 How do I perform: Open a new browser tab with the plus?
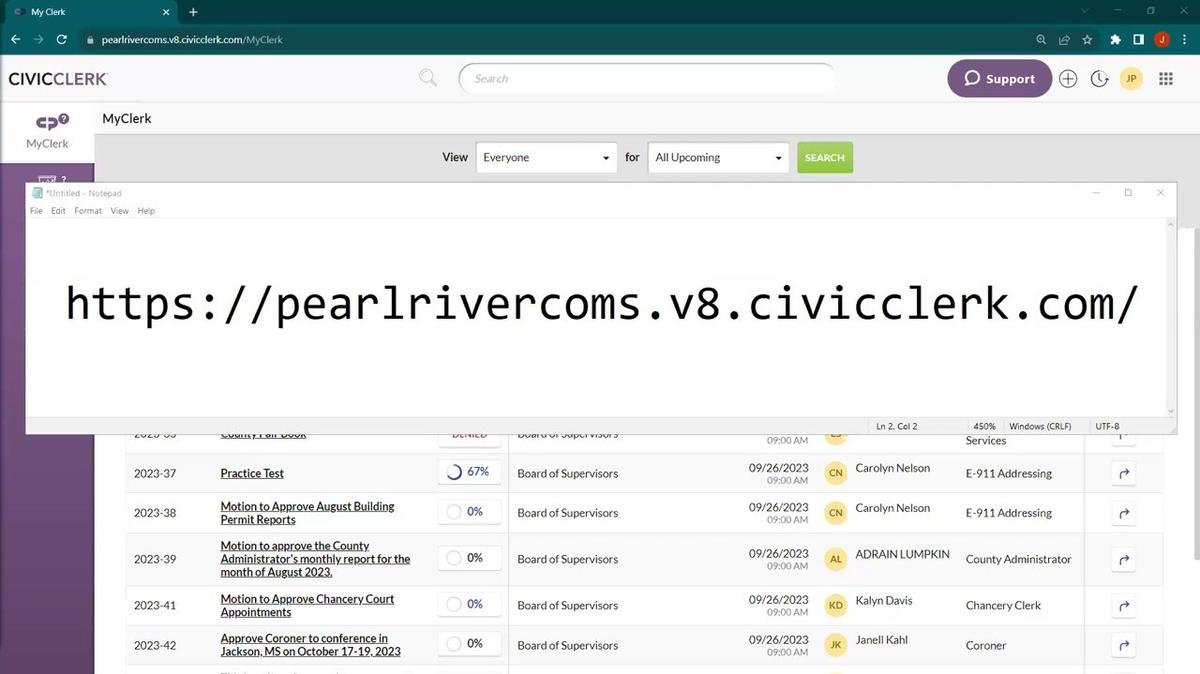point(193,12)
